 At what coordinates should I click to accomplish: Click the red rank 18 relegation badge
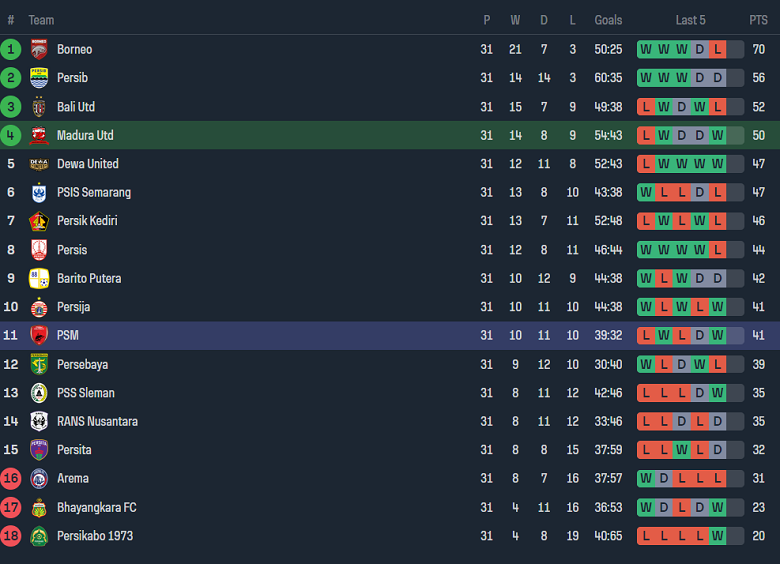11,536
